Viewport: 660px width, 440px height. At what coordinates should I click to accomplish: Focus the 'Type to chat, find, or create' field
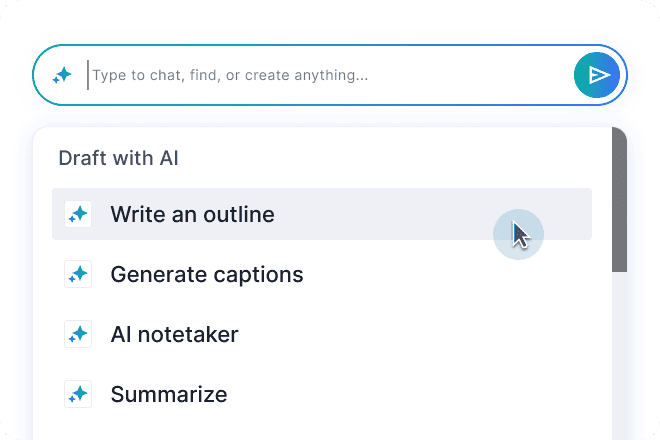pos(328,75)
